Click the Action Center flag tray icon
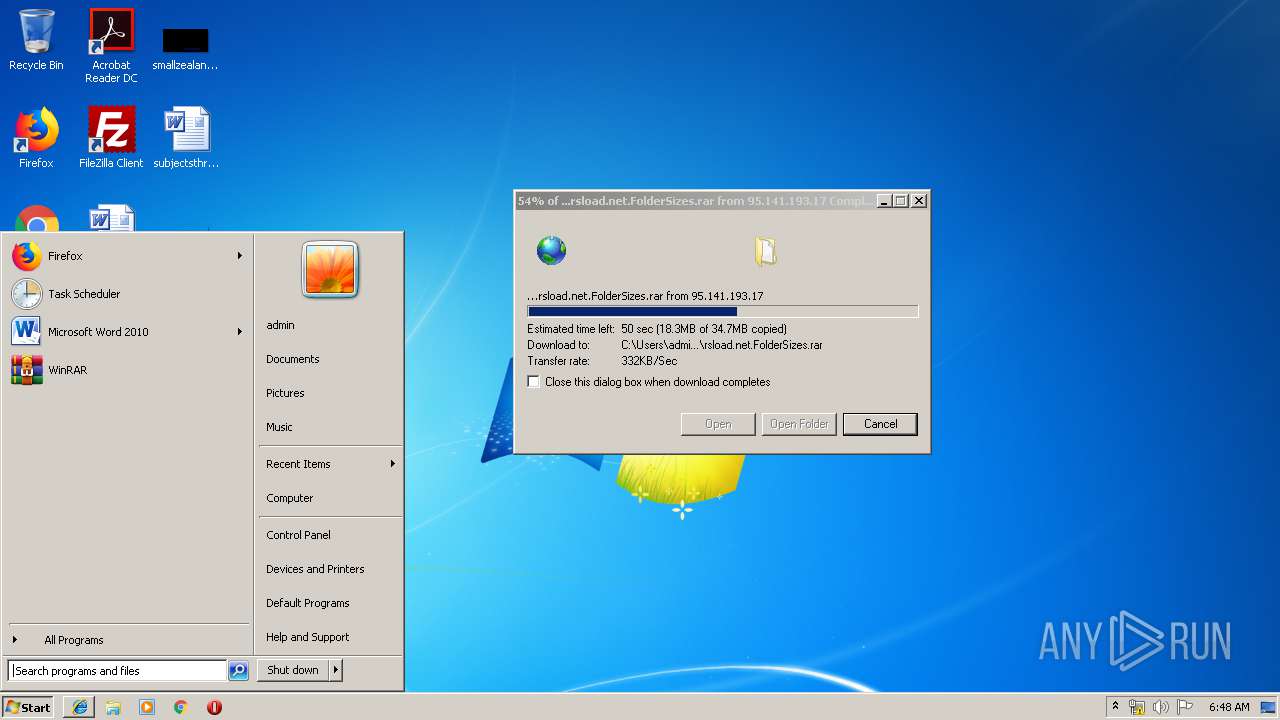Viewport: 1280px width, 720px height. pyautogui.click(x=1185, y=707)
